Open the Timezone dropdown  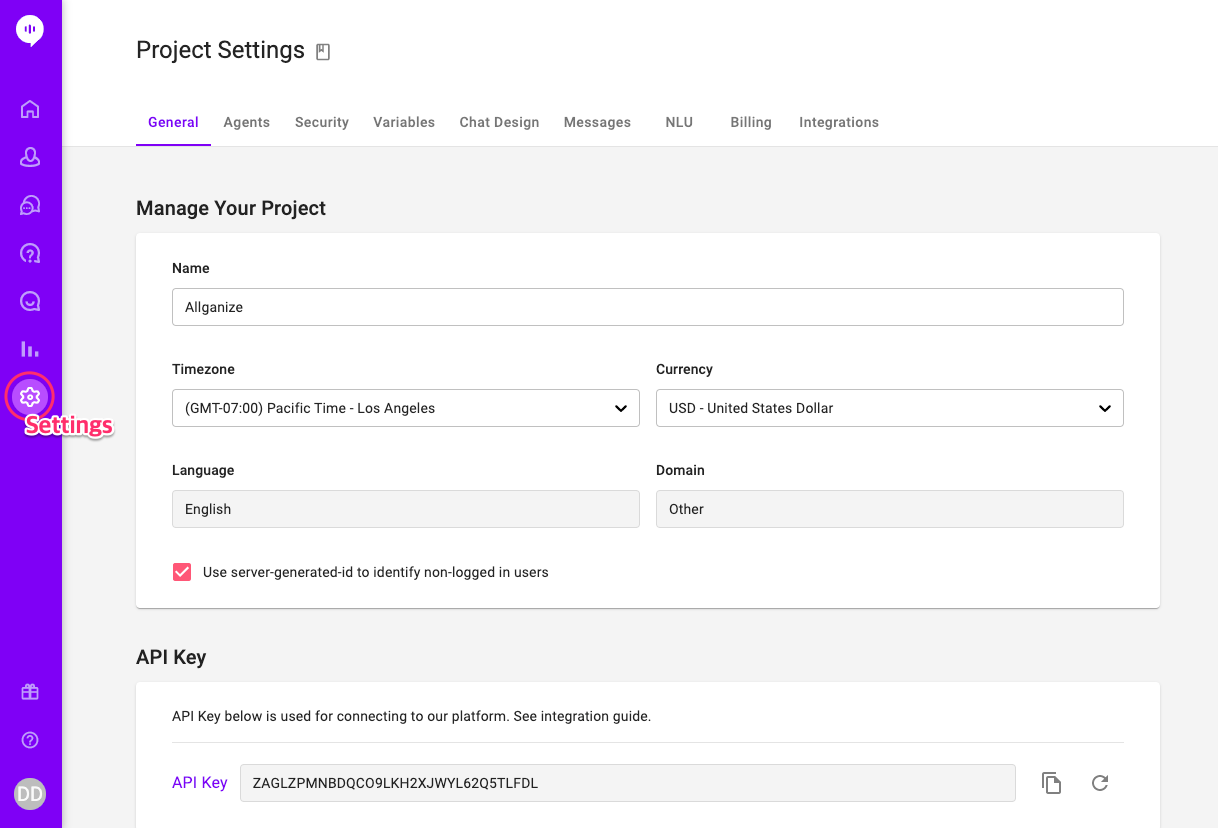pos(405,408)
